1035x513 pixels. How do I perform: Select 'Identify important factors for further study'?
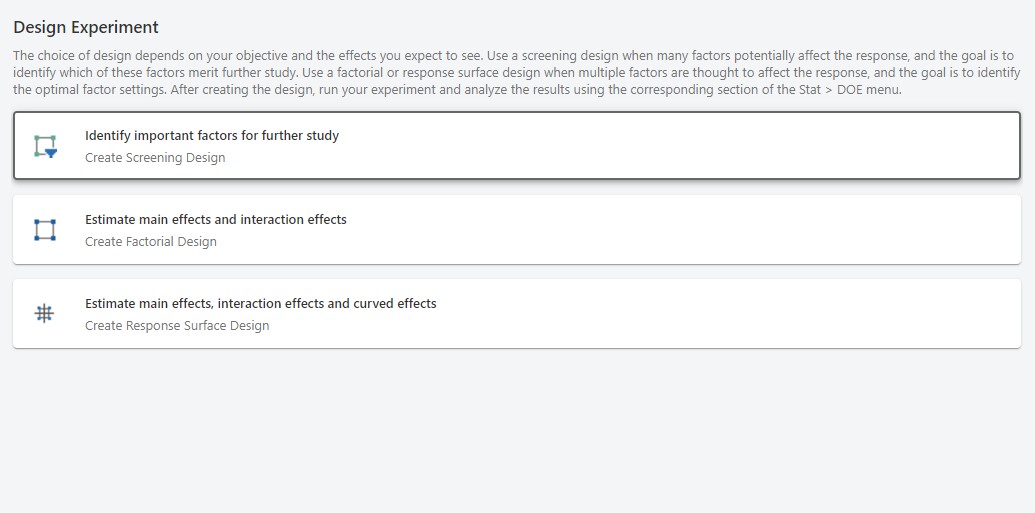click(212, 135)
